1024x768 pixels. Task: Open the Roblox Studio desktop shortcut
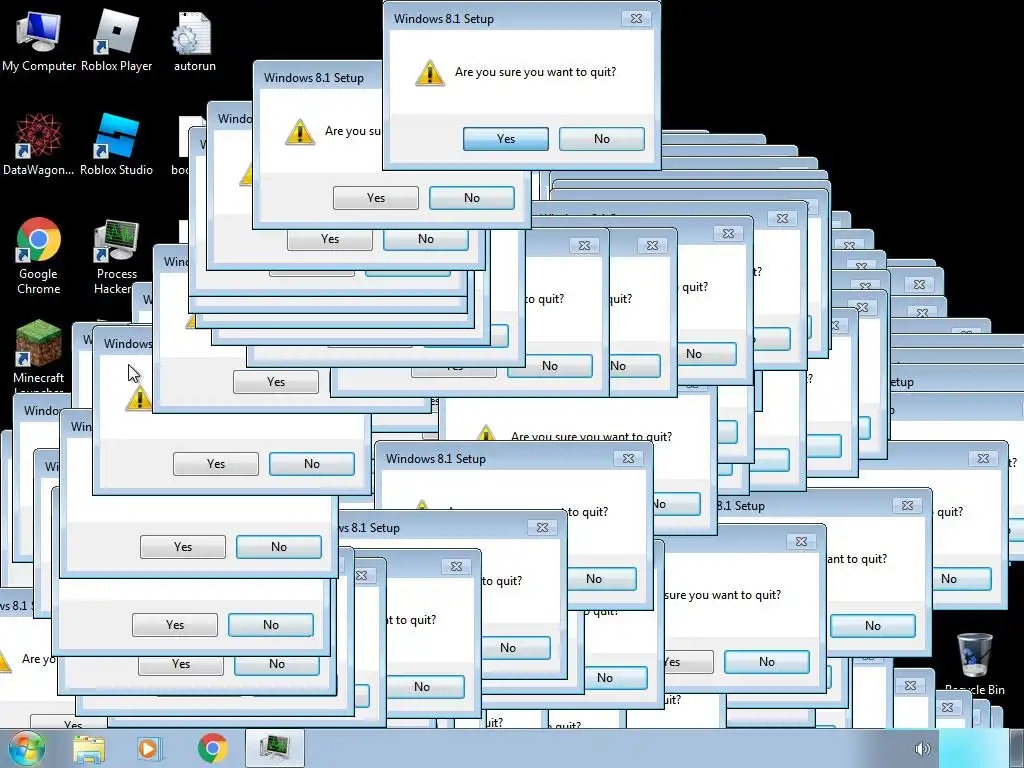pyautogui.click(x=116, y=144)
